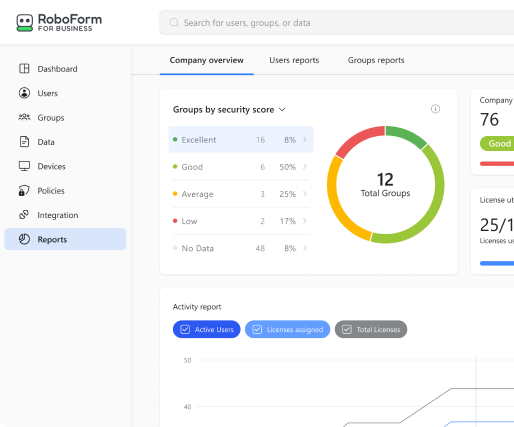
Task: Switch to the Users reports tab
Action: (294, 60)
